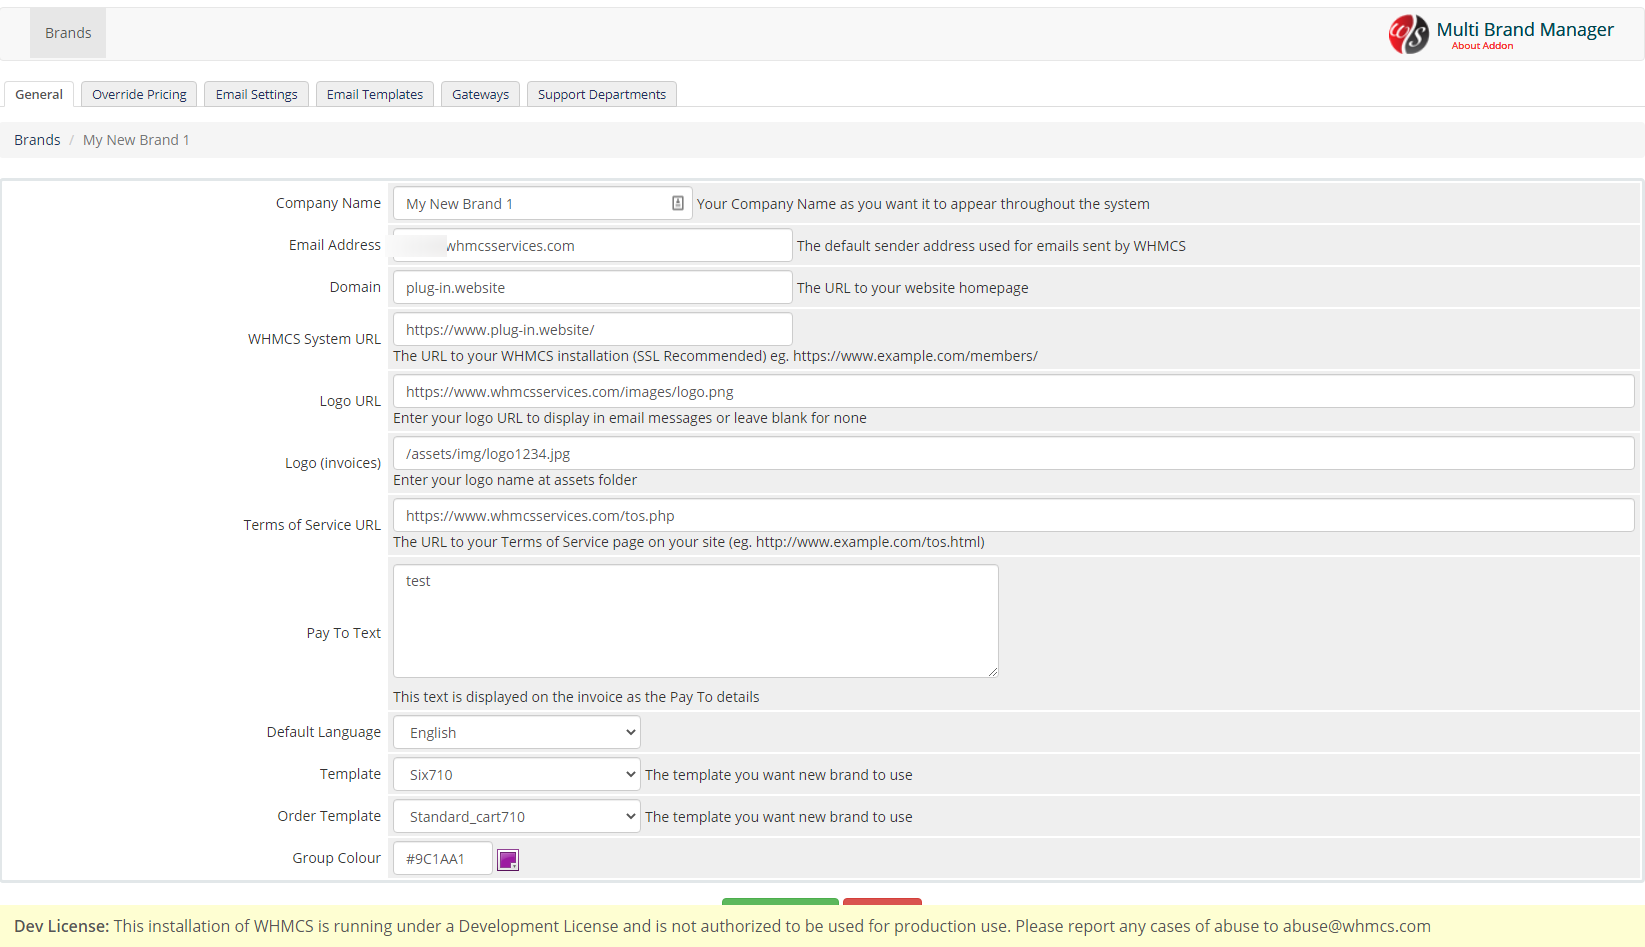The height and width of the screenshot is (947, 1645).
Task: Open the Order Template dropdown
Action: 517,816
